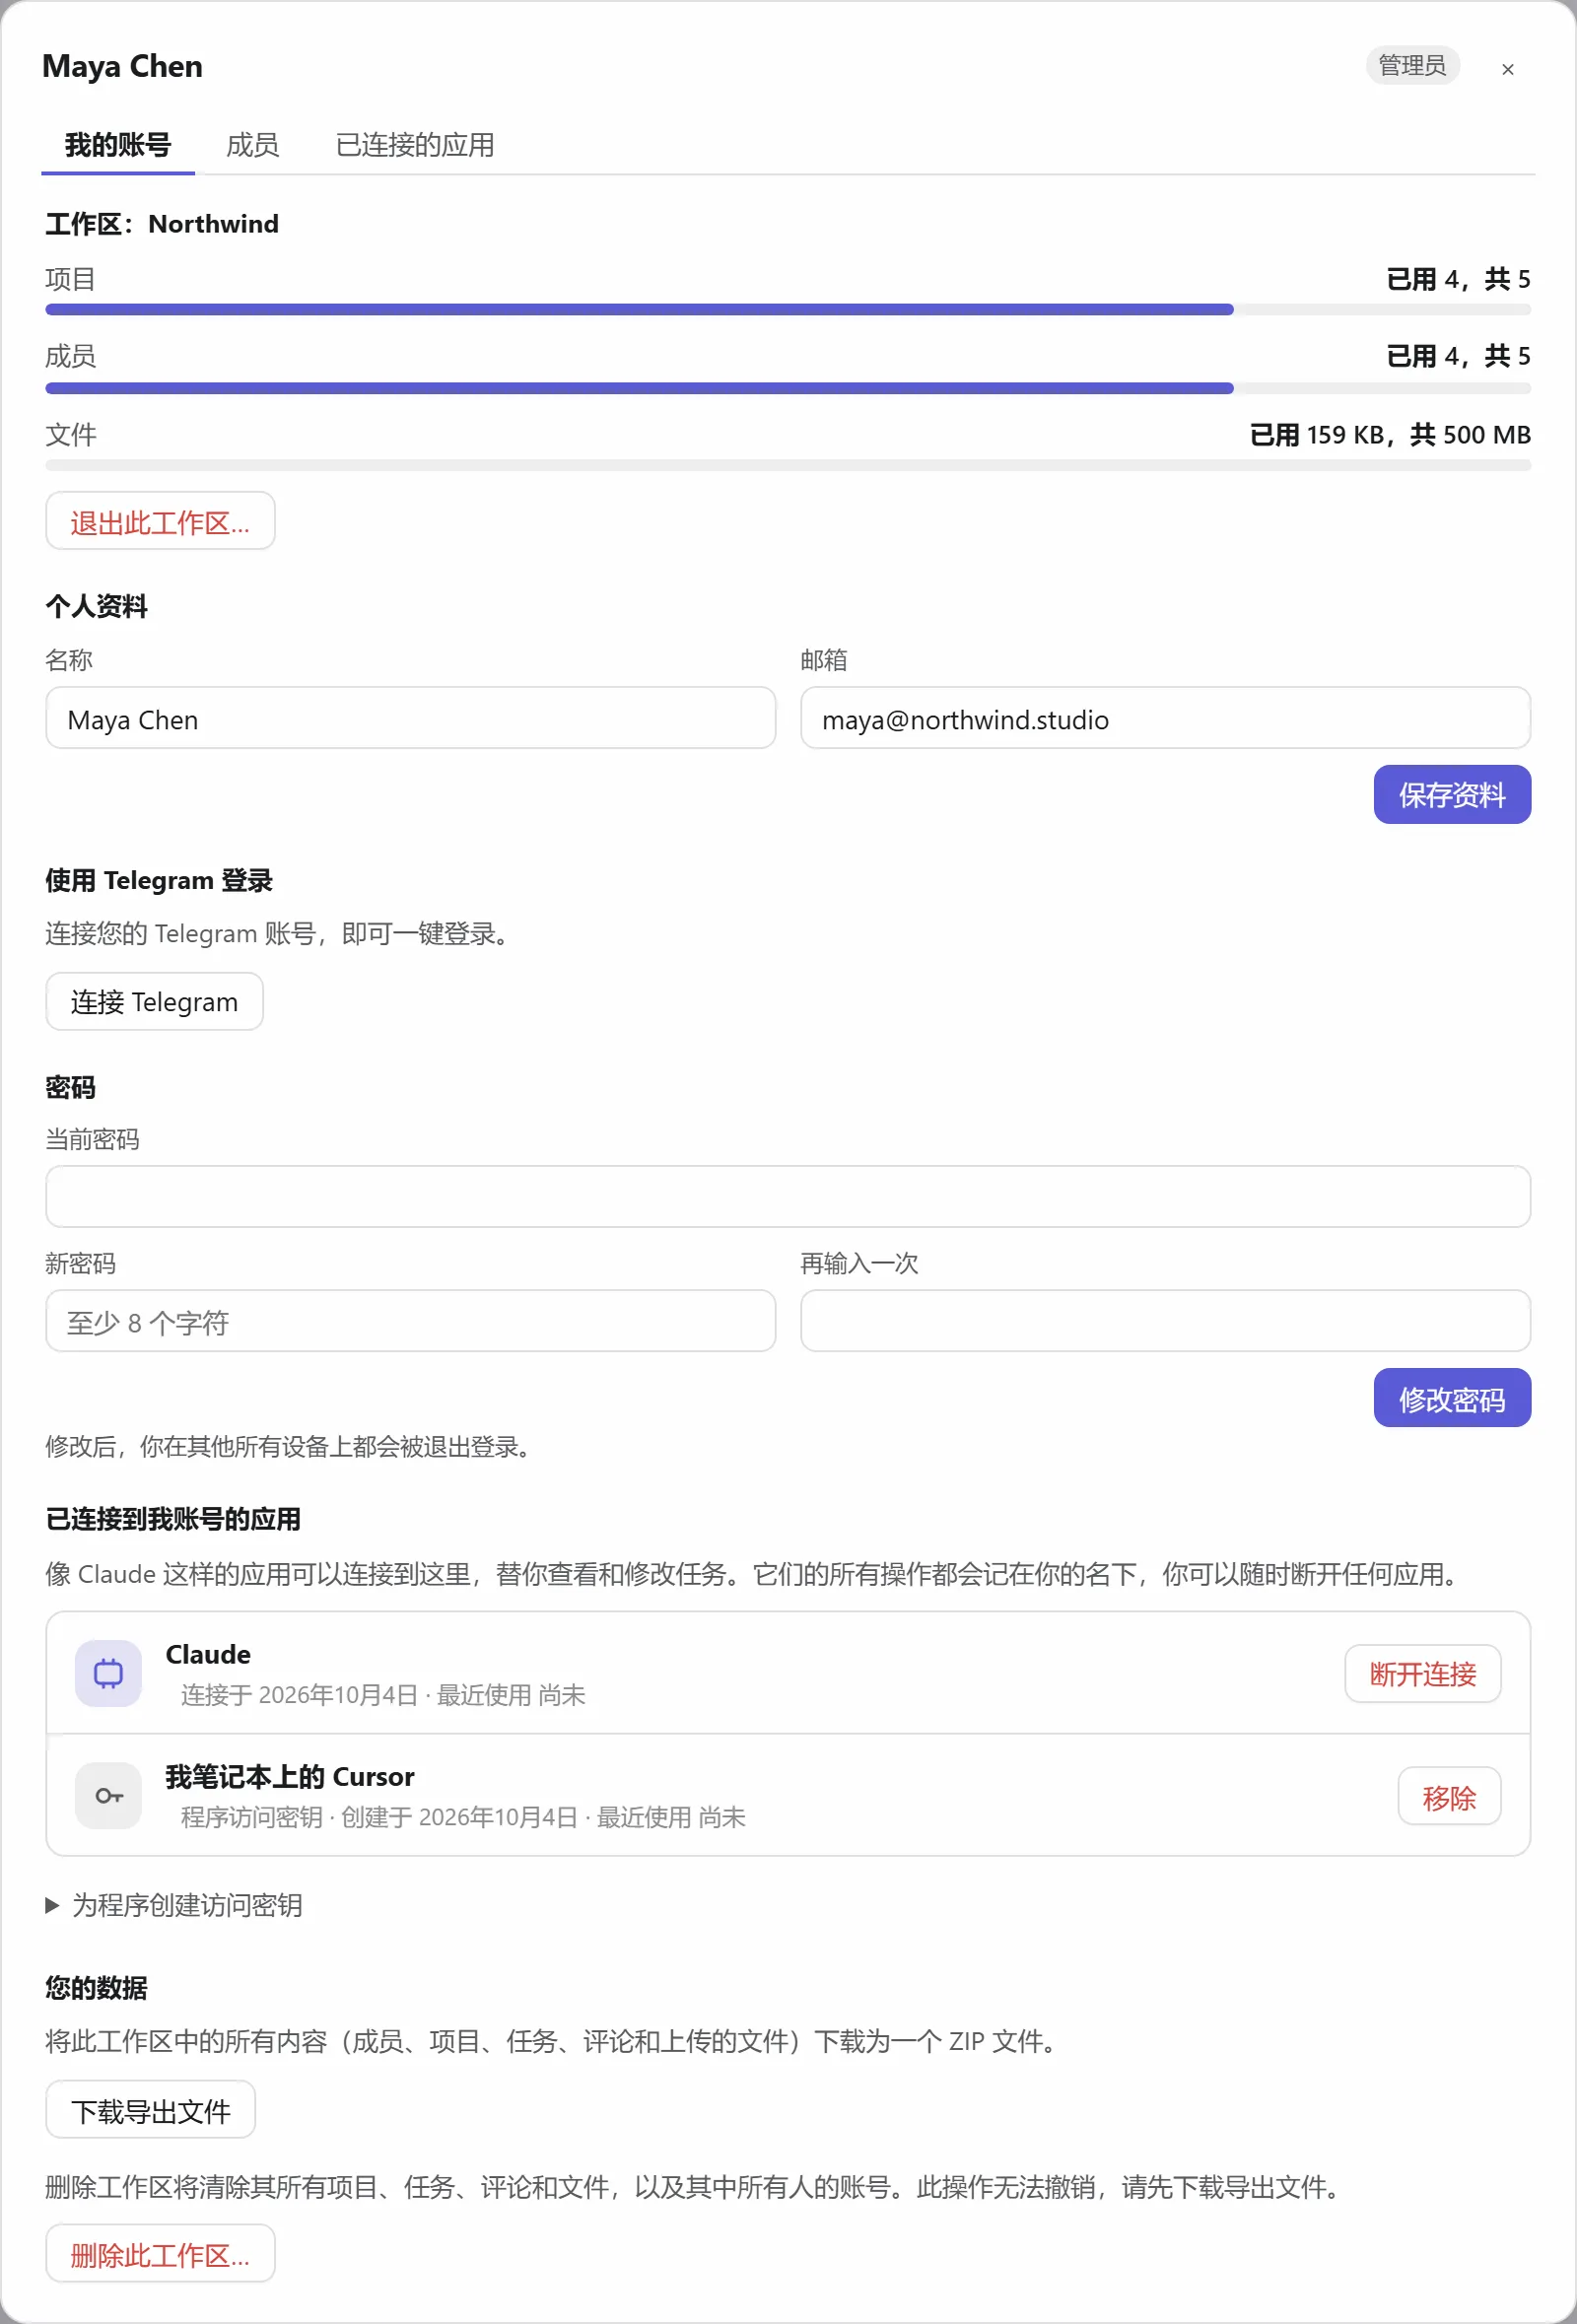Click the 管理员 role badge
1577x2324 pixels.
tap(1413, 66)
